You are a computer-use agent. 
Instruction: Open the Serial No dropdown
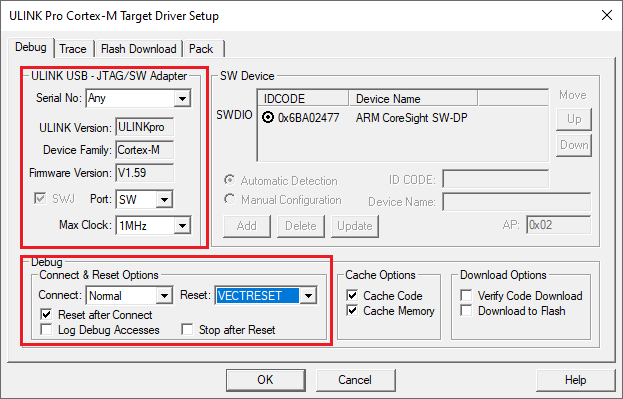(x=182, y=99)
